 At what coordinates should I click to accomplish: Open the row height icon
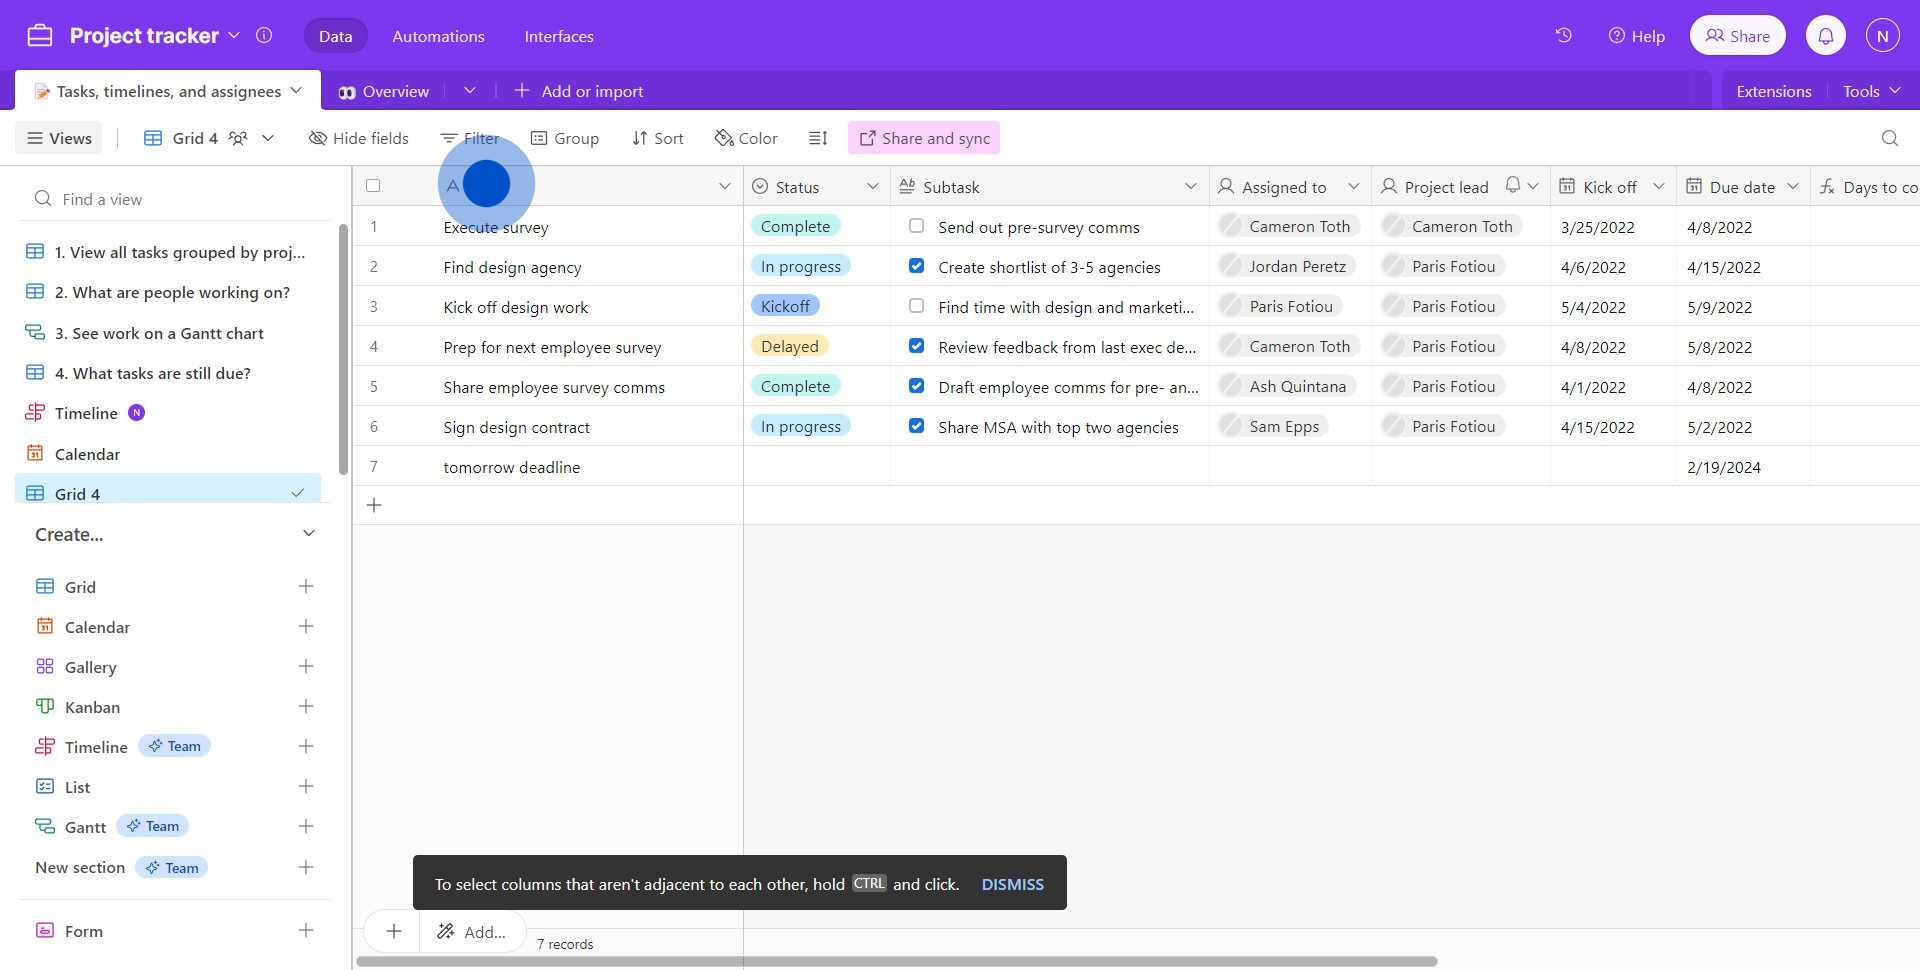pos(818,138)
